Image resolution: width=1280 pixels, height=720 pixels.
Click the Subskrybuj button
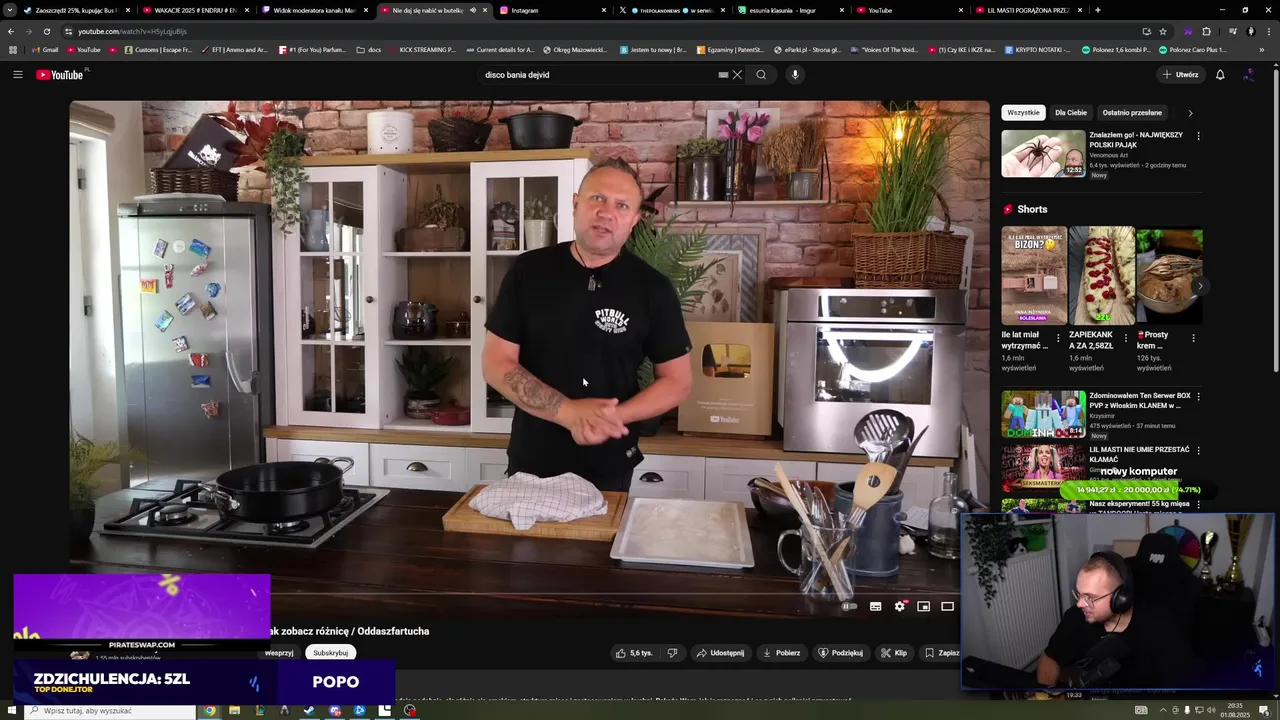click(331, 653)
